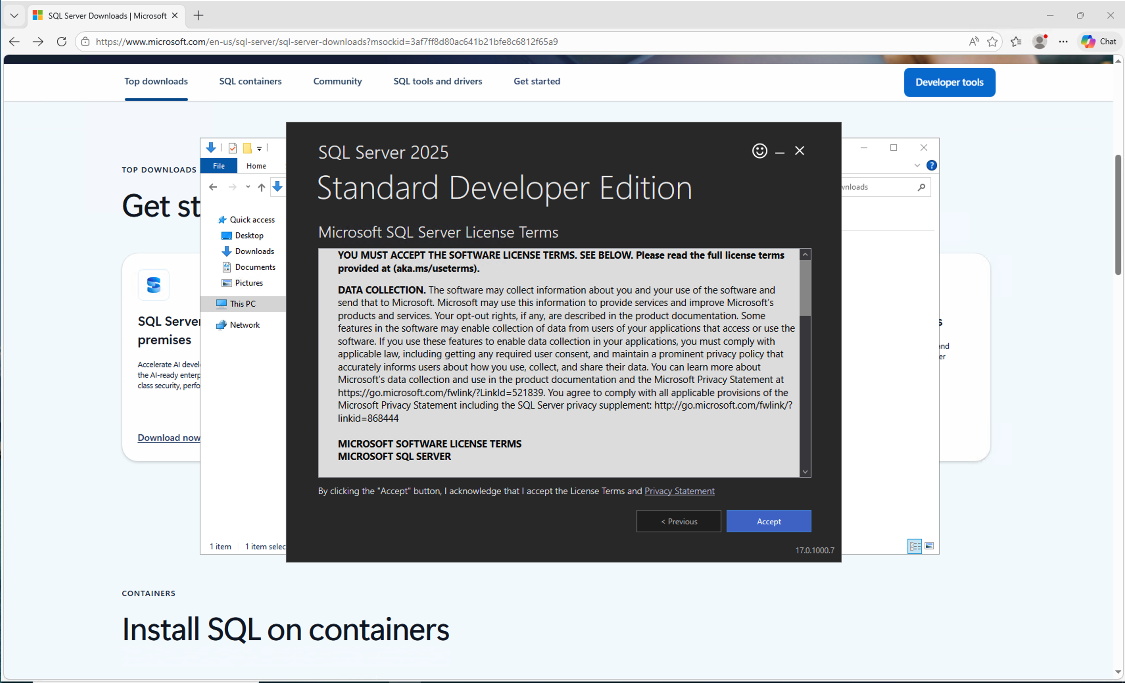Image resolution: width=1125 pixels, height=683 pixels.
Task: Open the Privacy Statement link in installer
Action: click(x=679, y=491)
